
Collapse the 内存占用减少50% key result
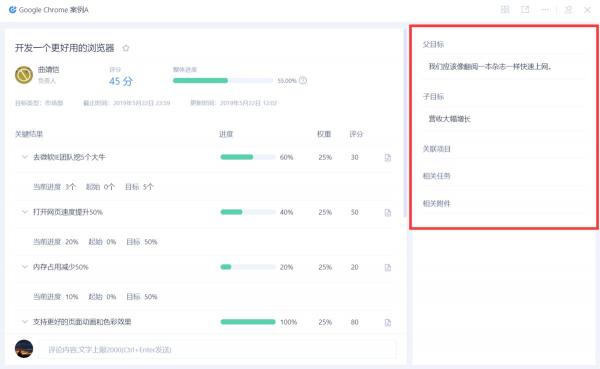coord(25,267)
